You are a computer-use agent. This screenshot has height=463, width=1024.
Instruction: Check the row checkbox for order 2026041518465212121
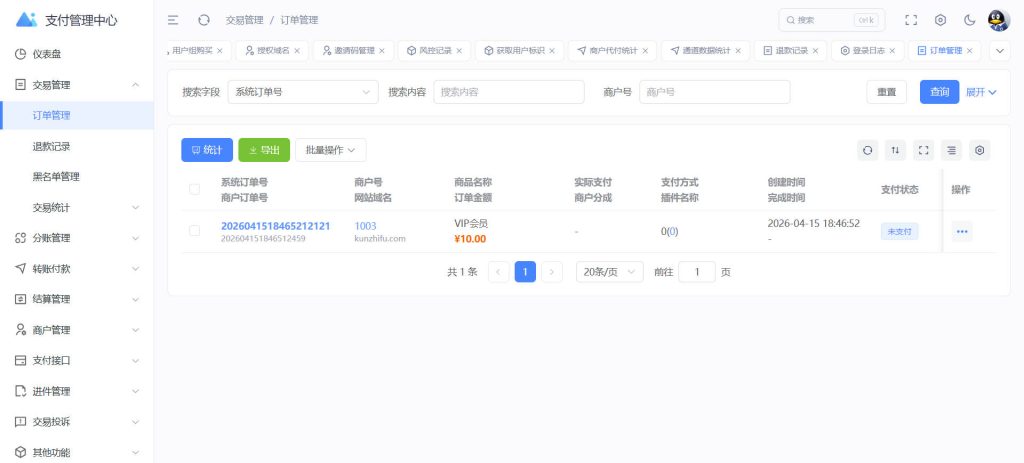click(195, 231)
